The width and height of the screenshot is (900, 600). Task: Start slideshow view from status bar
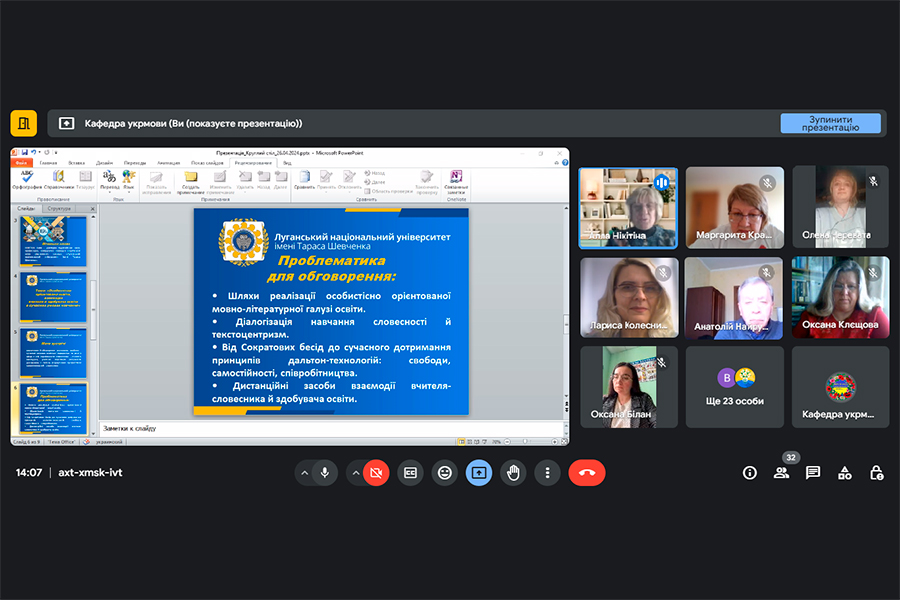pyautogui.click(x=484, y=442)
